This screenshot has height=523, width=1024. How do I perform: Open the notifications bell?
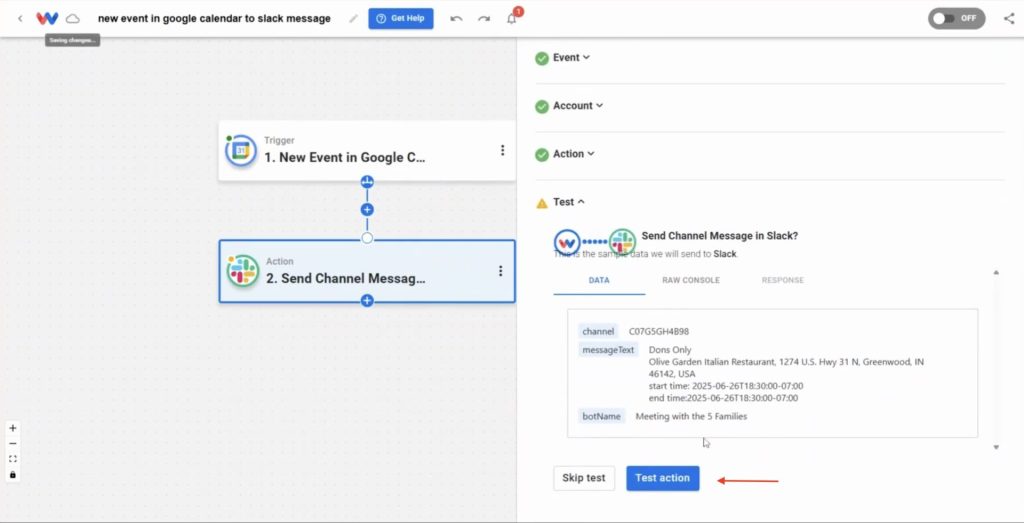click(512, 18)
